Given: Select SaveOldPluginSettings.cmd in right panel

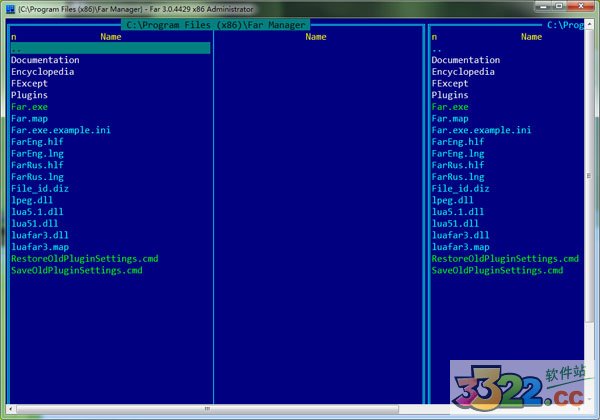Looking at the screenshot, I should (x=497, y=270).
